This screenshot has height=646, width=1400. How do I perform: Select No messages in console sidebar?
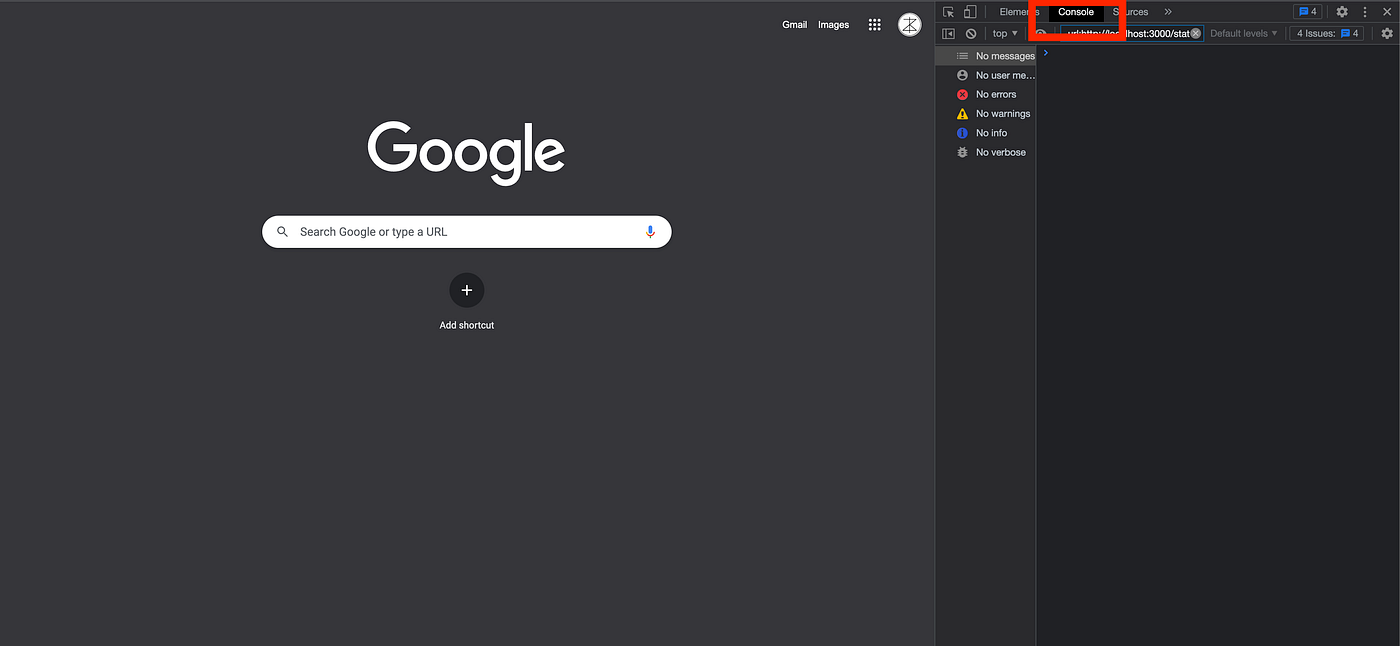pyautogui.click(x=985, y=56)
